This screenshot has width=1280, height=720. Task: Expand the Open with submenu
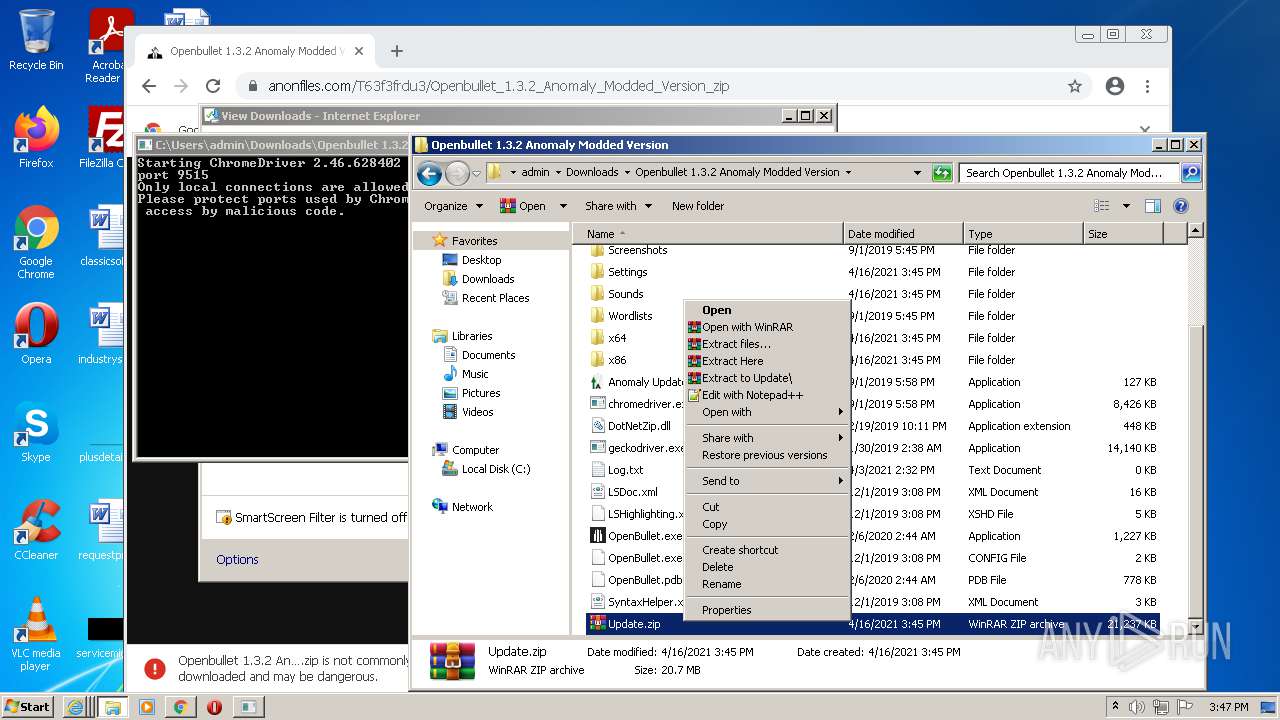(x=766, y=412)
